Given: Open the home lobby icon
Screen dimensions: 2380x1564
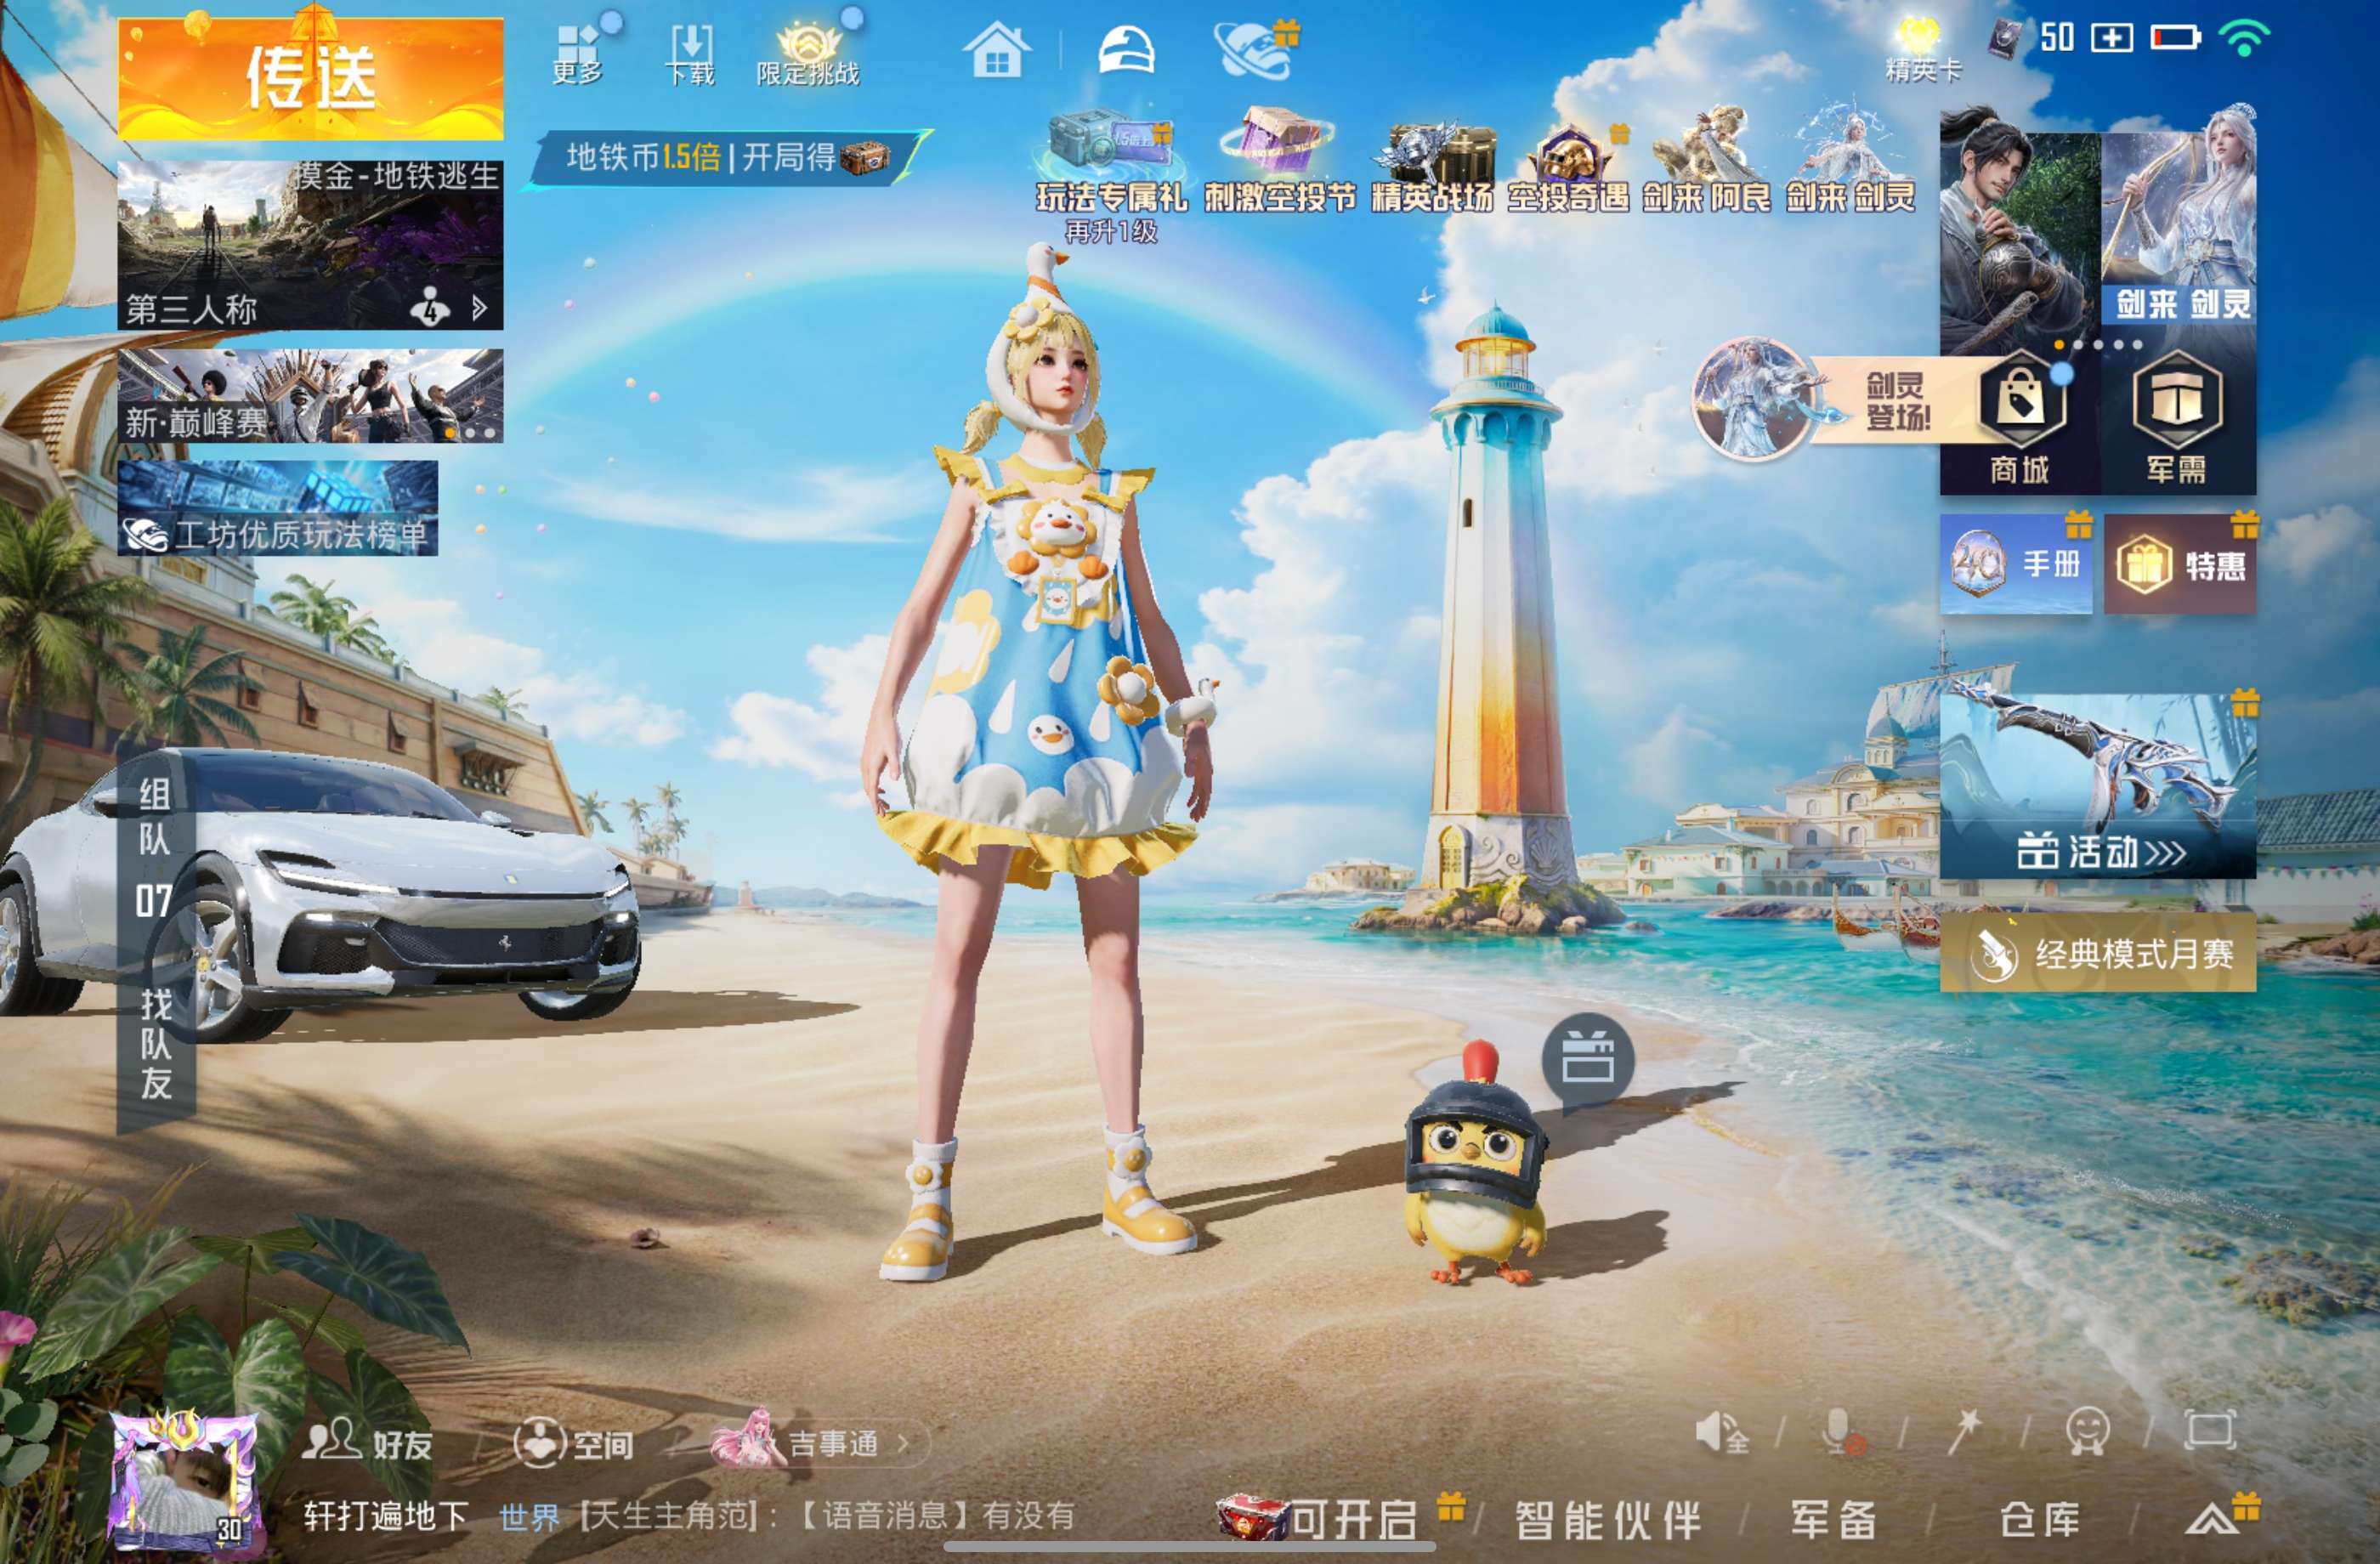Looking at the screenshot, I should (x=997, y=50).
